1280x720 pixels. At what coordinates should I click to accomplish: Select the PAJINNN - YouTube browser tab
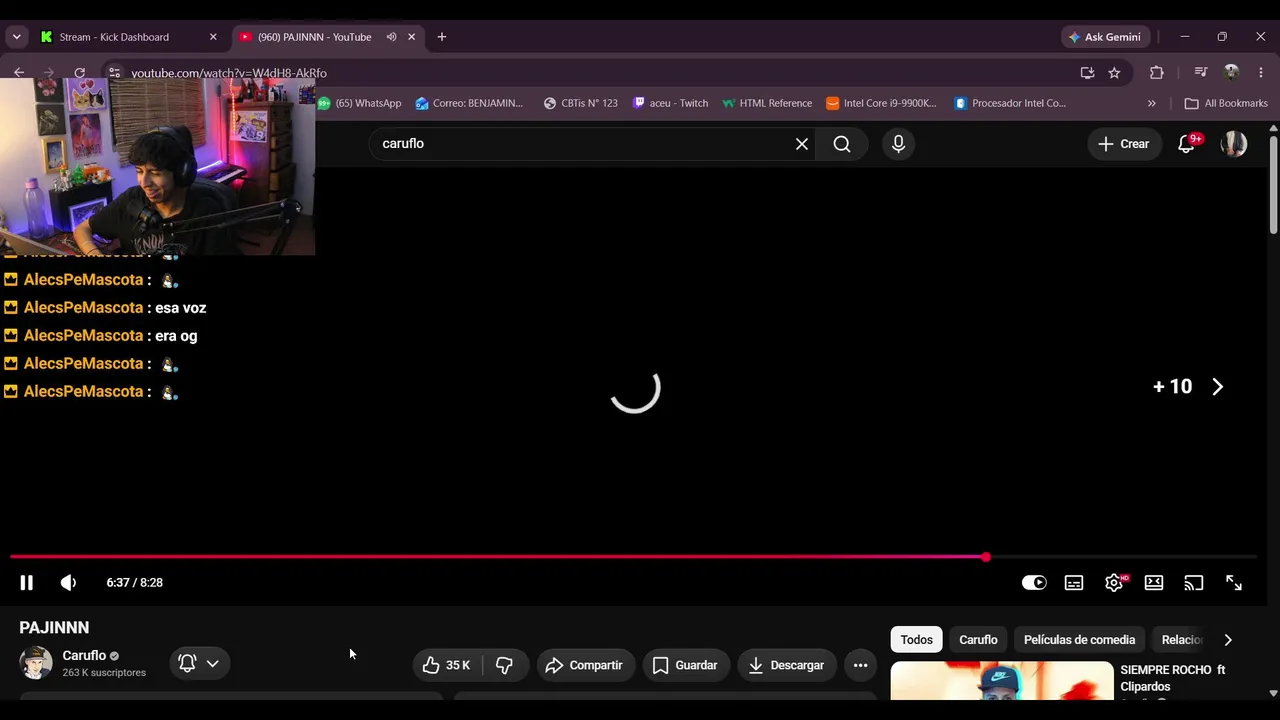click(314, 37)
